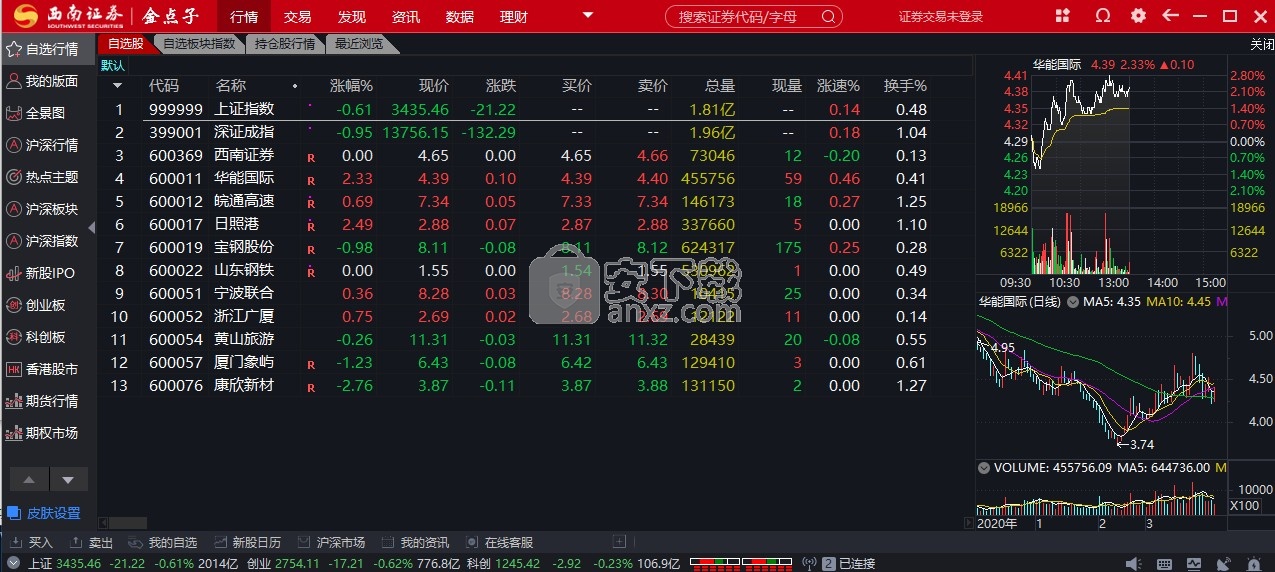1275x572 pixels.
Task: Select the 交易 top menu
Action: pos(297,17)
